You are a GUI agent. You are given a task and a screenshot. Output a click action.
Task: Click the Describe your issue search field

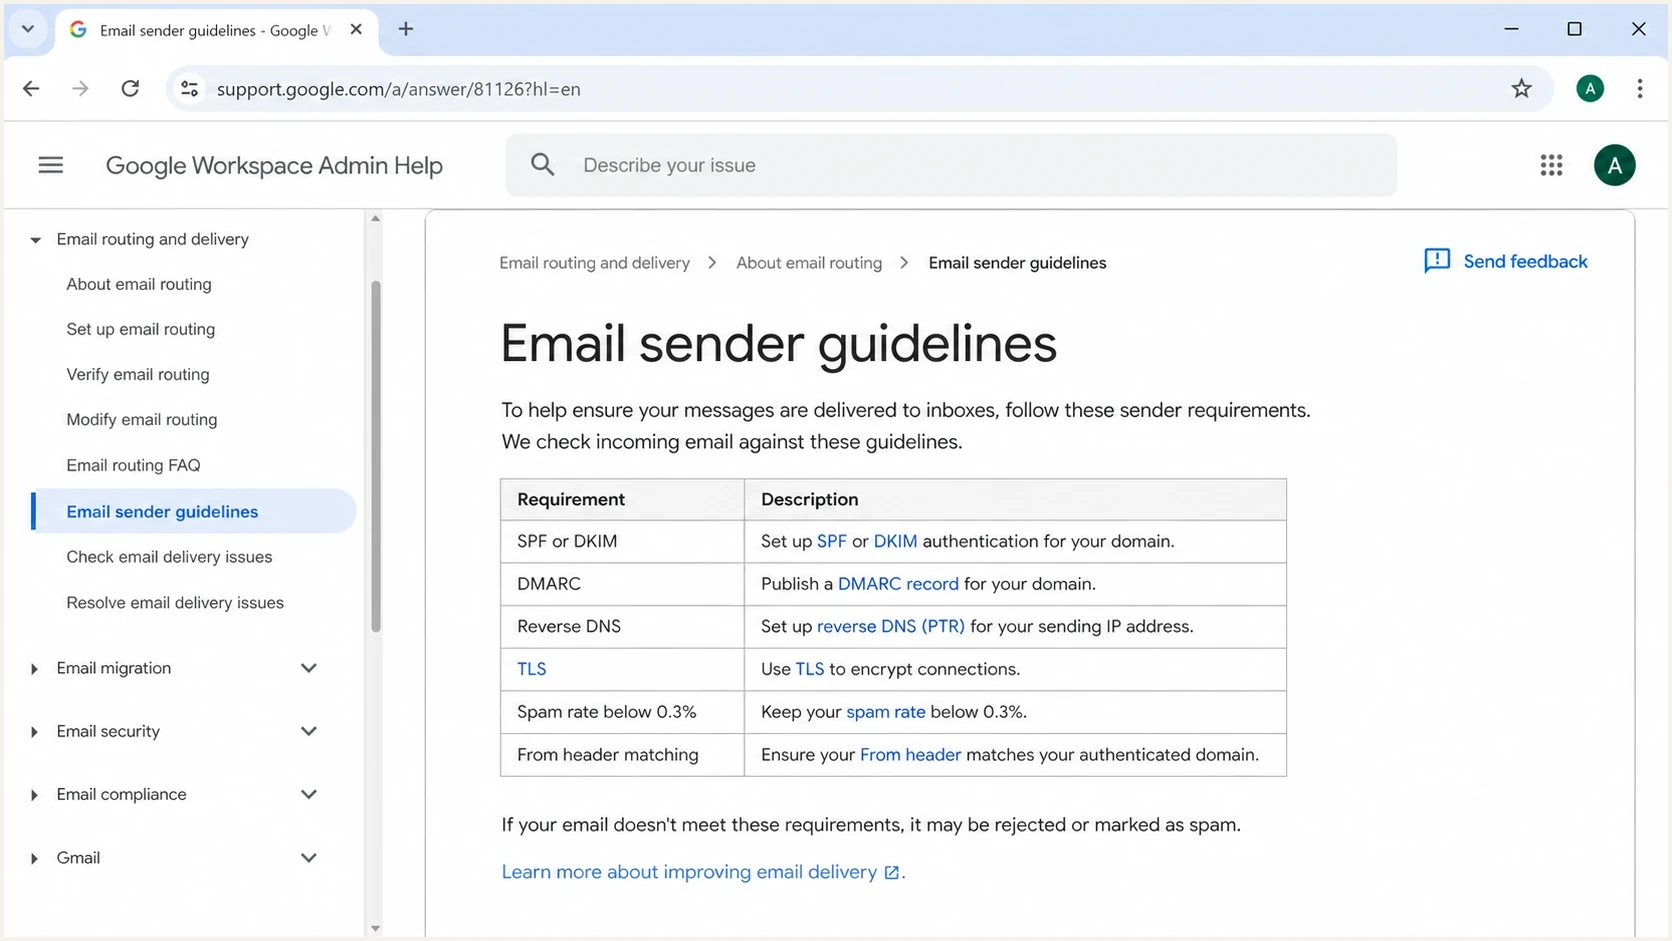pos(950,165)
